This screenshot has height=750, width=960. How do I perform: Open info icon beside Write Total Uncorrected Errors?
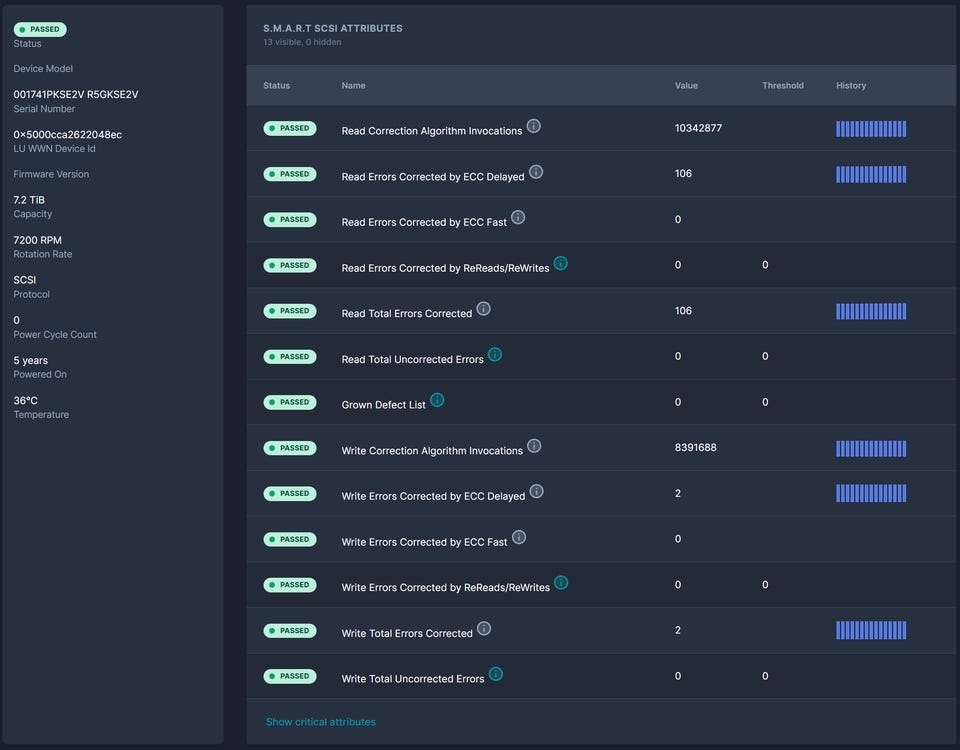point(496,674)
